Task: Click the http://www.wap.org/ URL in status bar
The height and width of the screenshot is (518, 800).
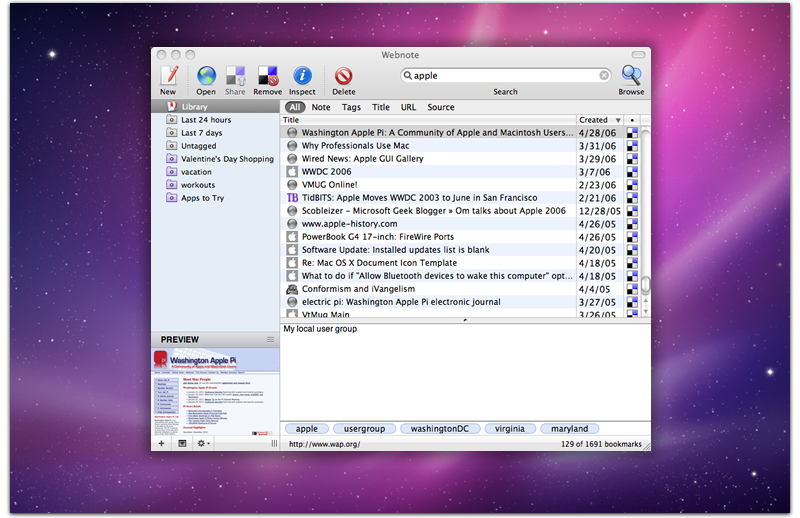Action: click(x=324, y=444)
